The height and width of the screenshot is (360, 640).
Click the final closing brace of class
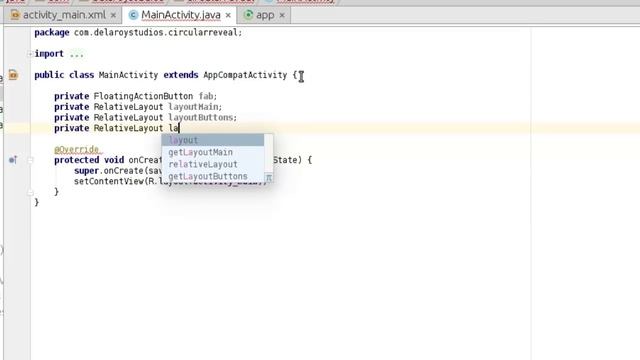[37, 202]
